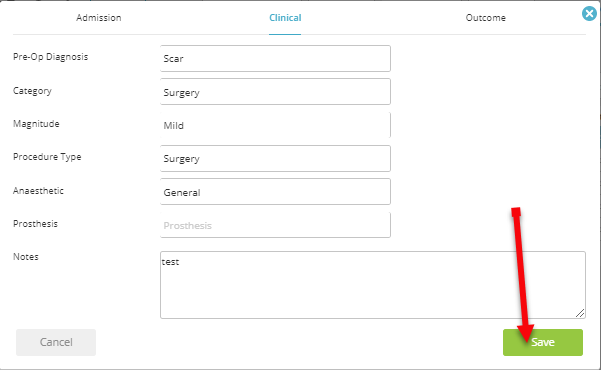This screenshot has height=370, width=601.
Task: Save the clinical details with the green button
Action: coord(543,342)
